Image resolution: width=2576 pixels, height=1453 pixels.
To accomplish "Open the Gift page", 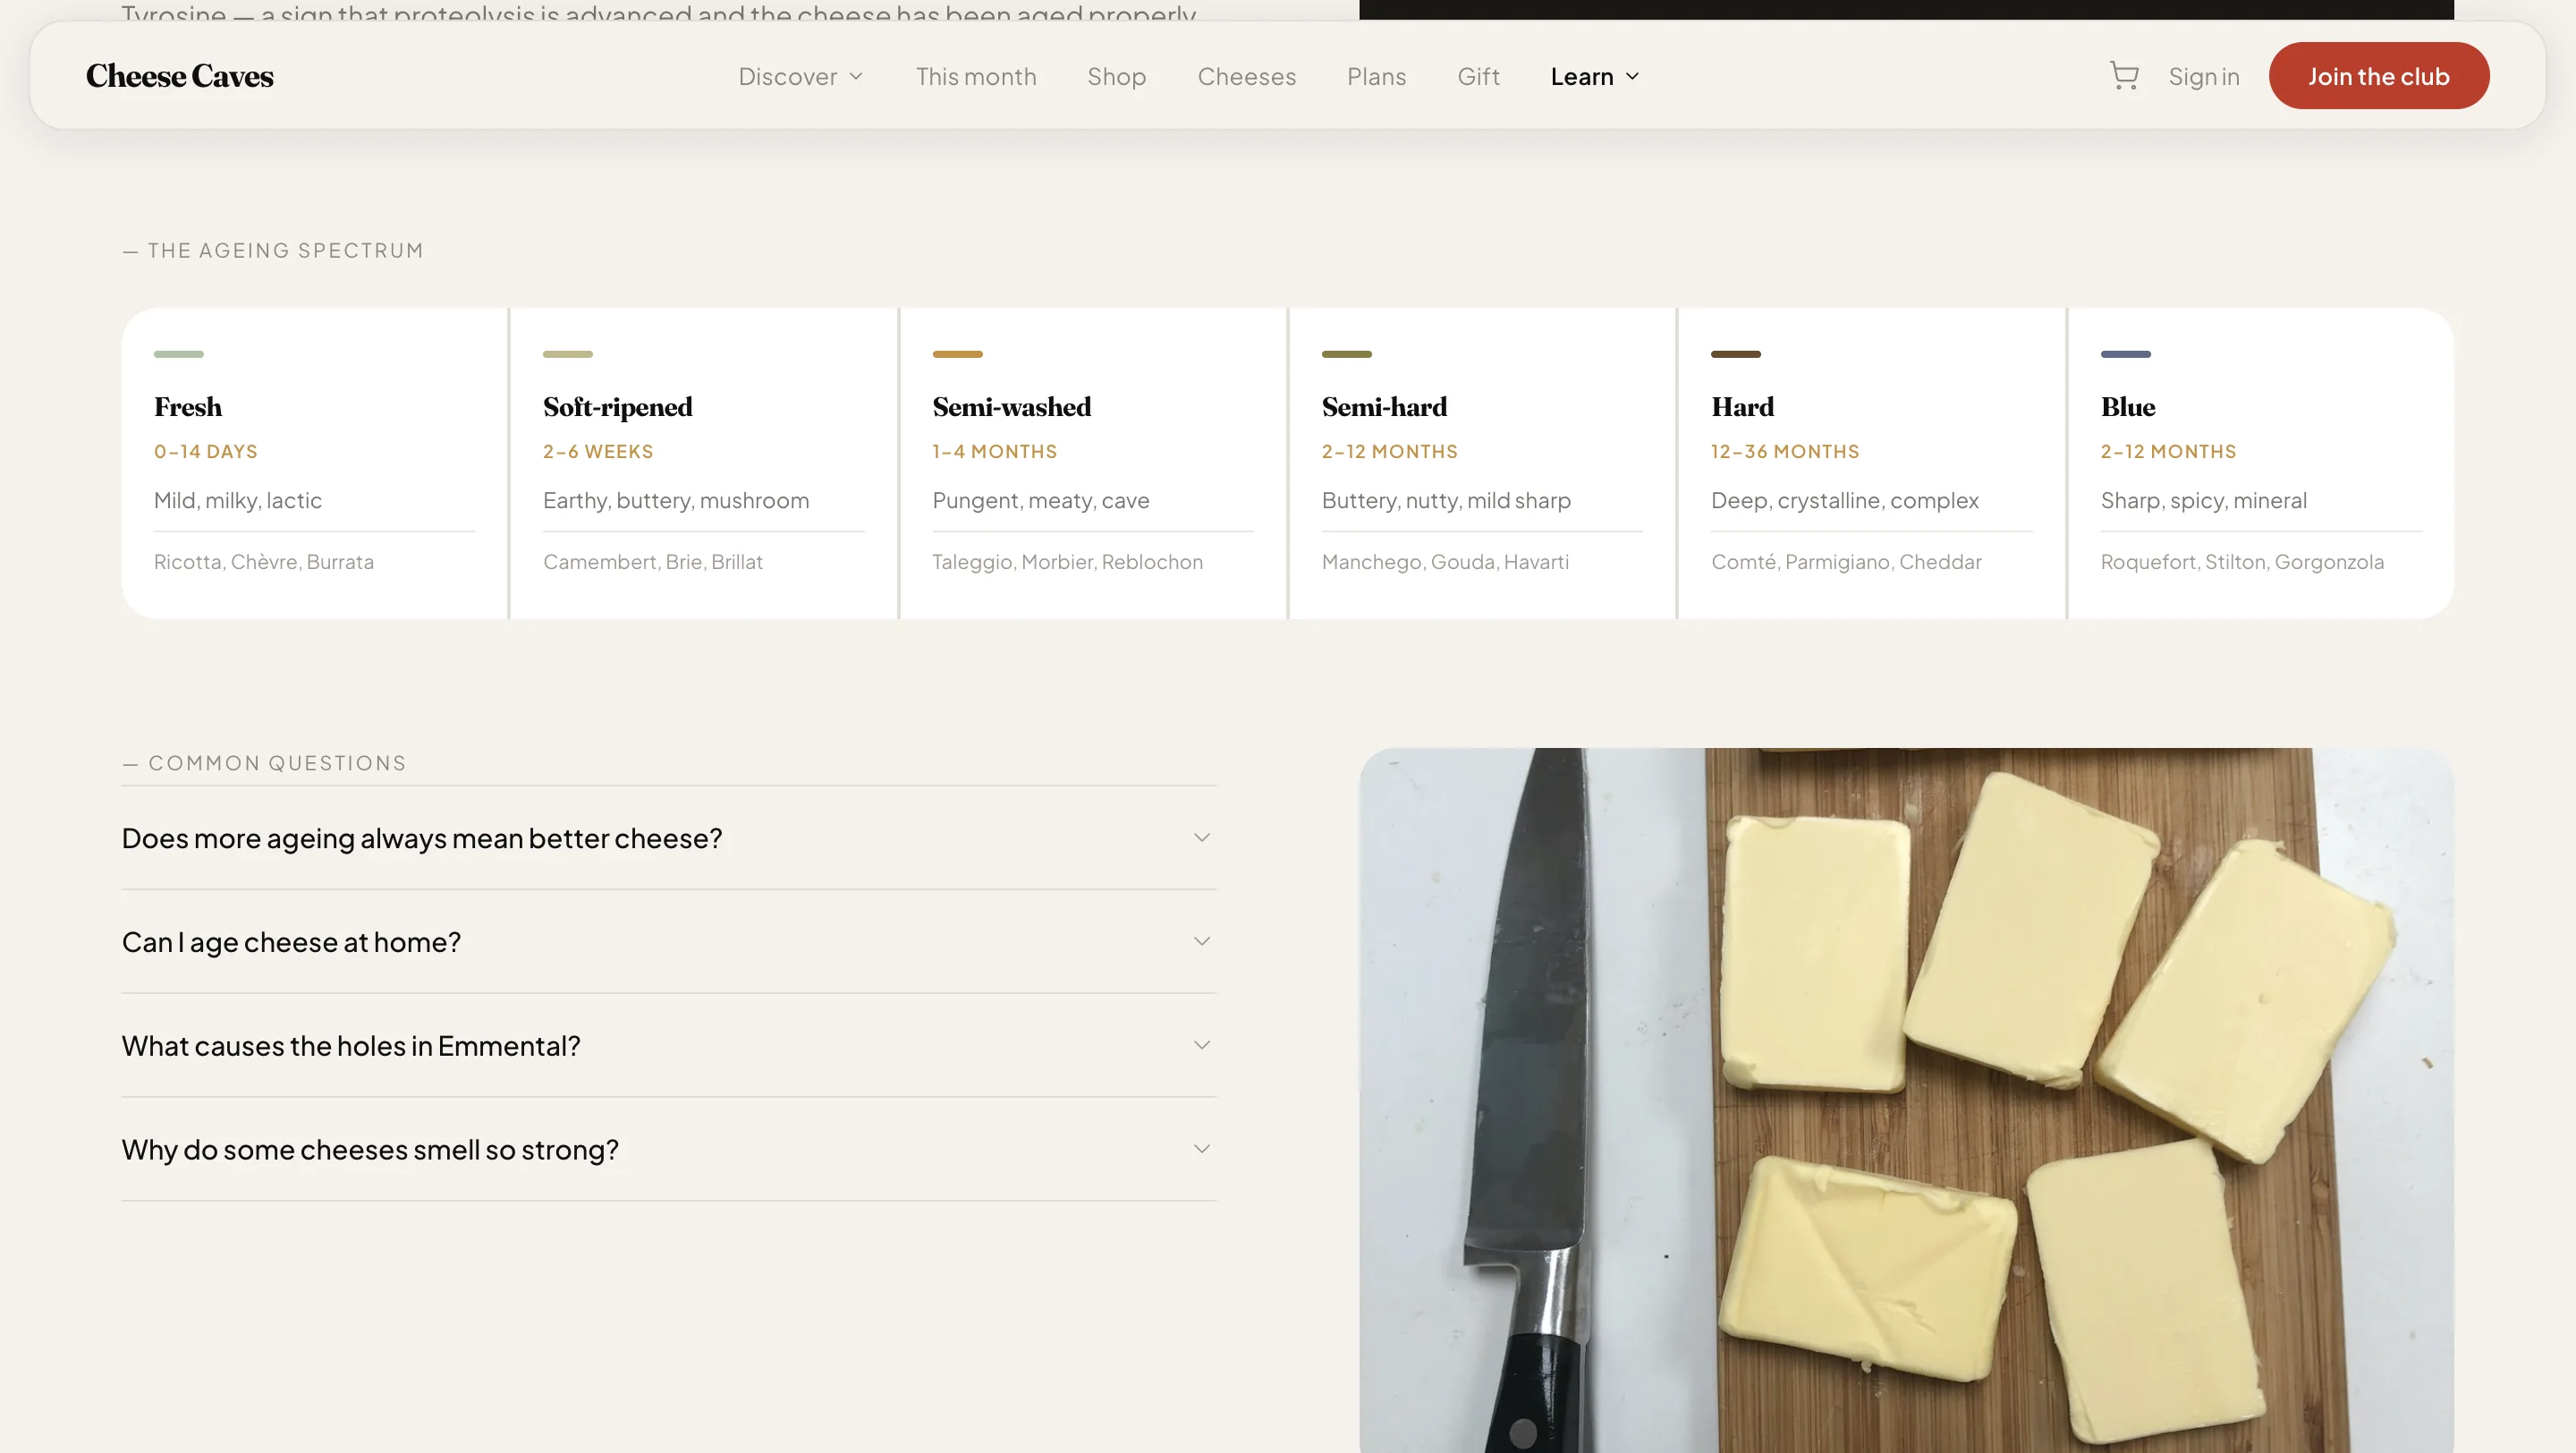I will click(1477, 76).
